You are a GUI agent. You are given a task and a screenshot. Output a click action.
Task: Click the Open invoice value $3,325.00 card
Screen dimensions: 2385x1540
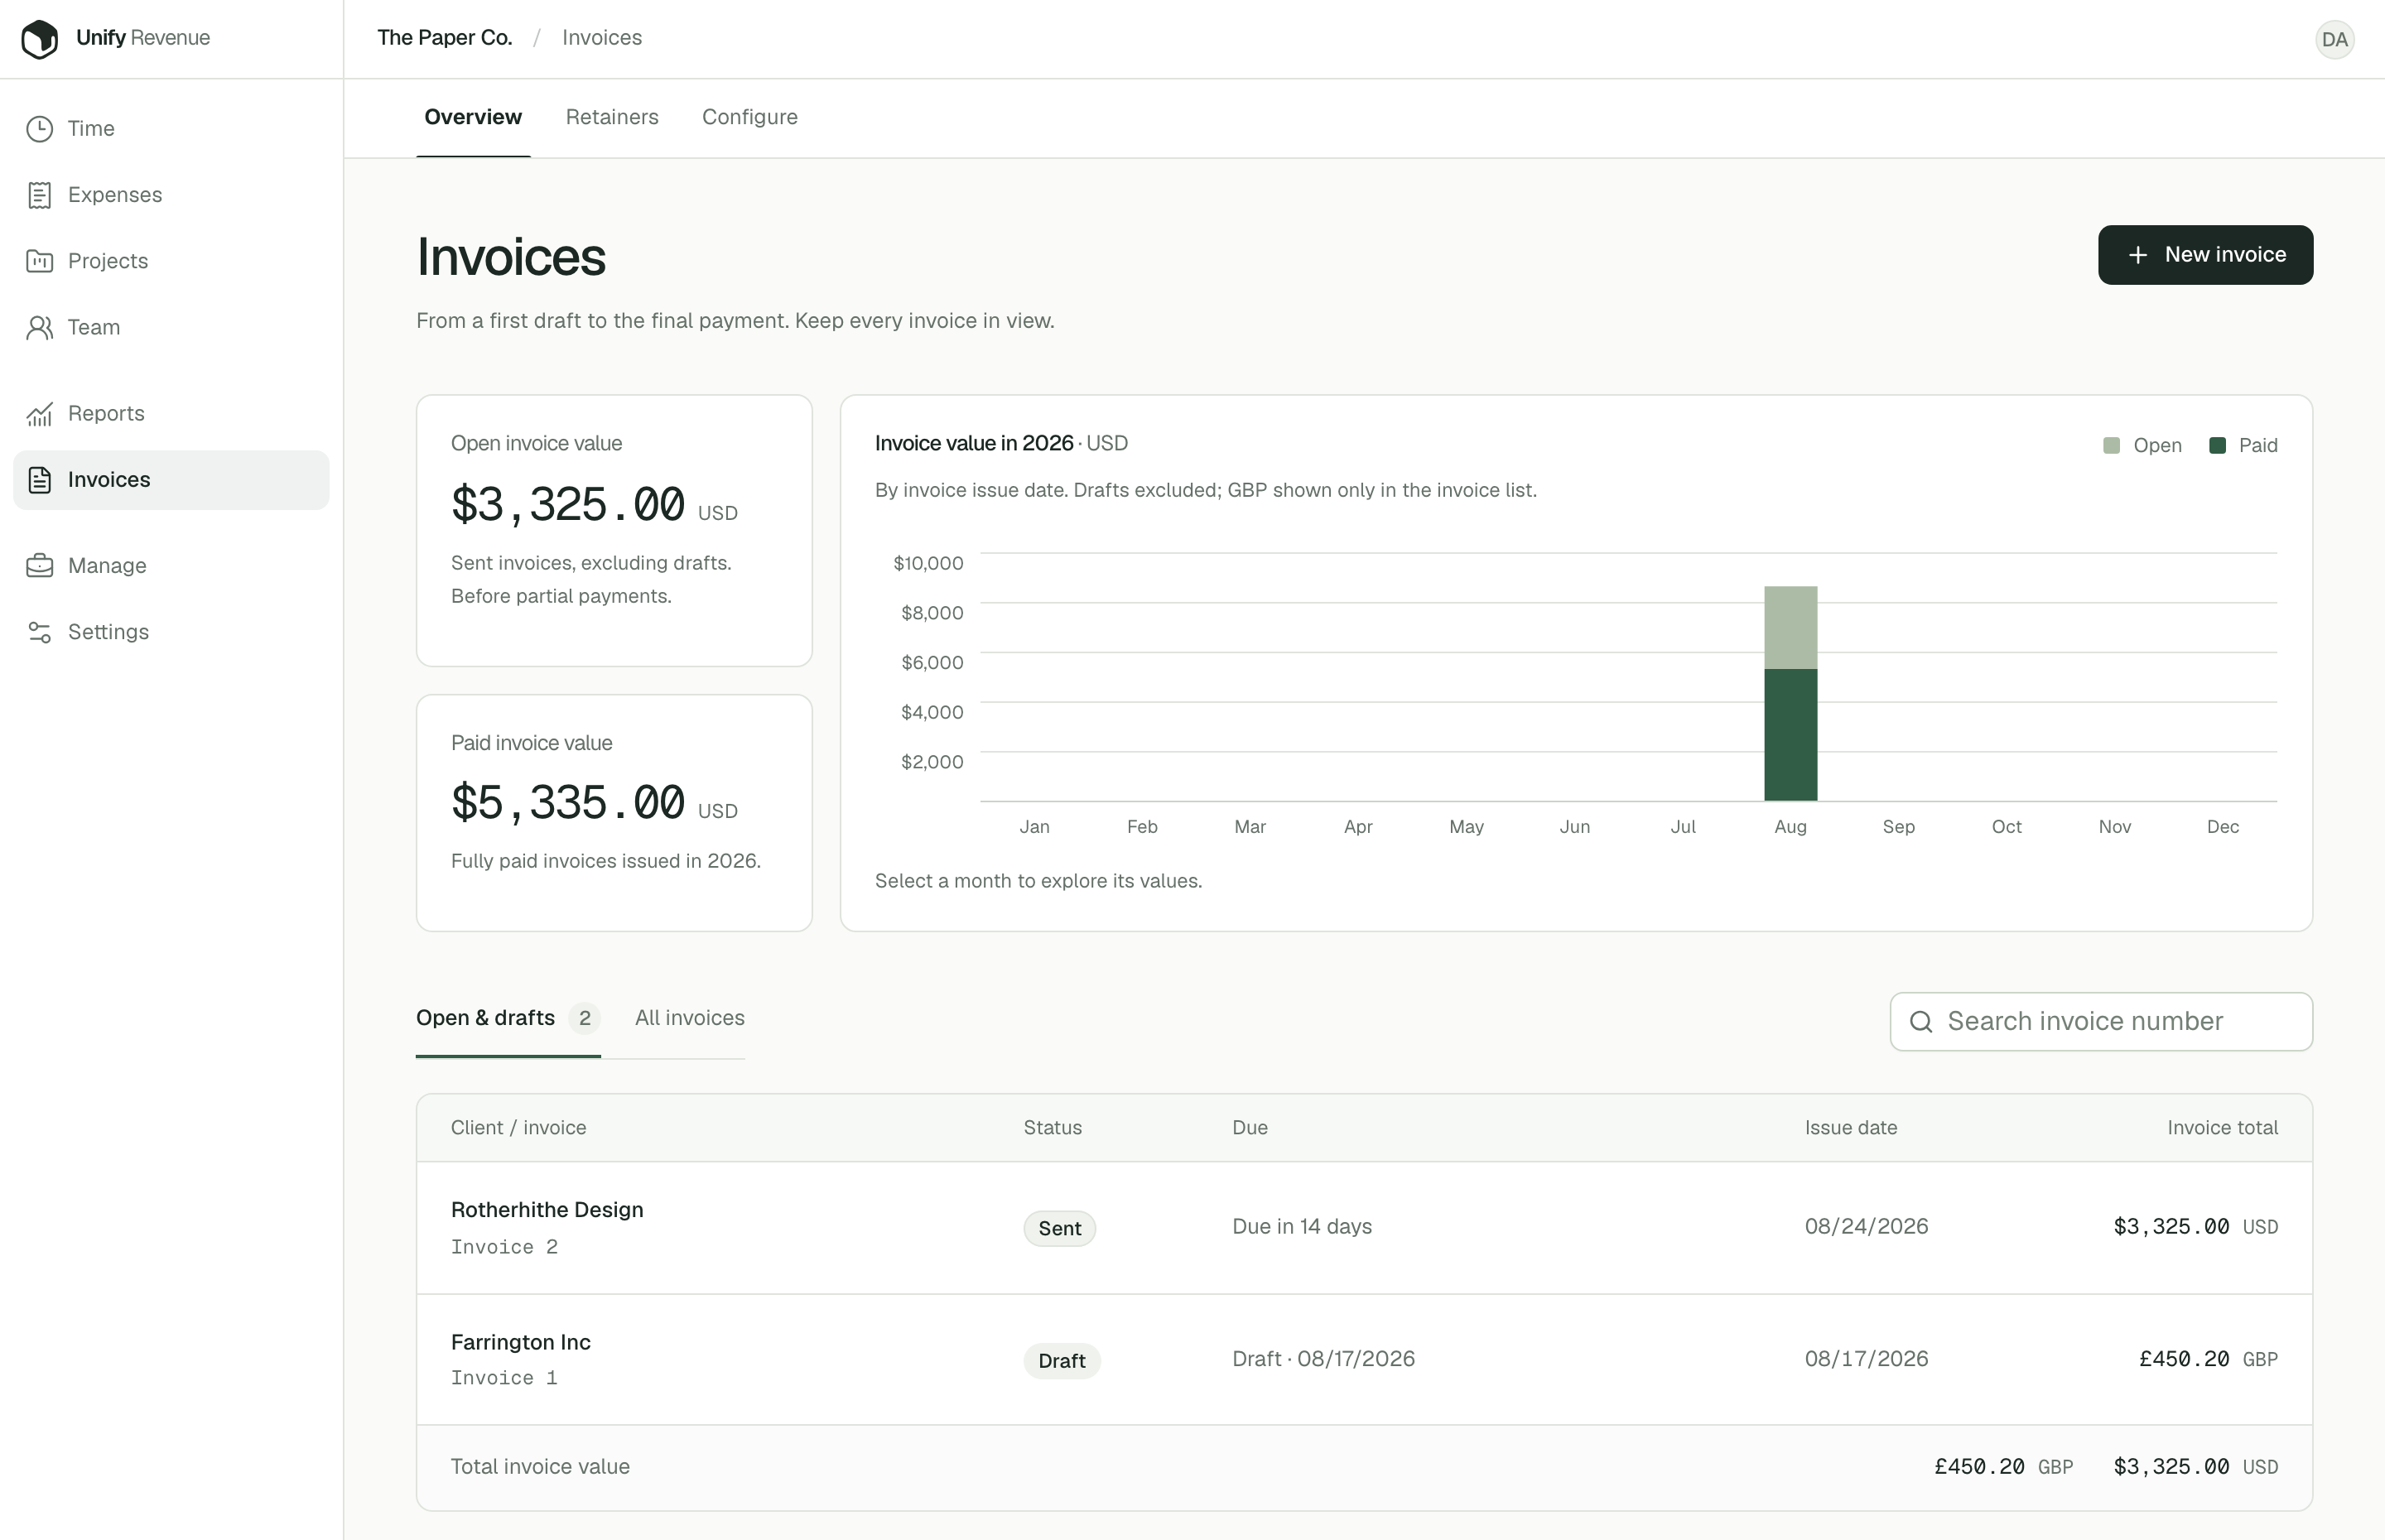614,531
